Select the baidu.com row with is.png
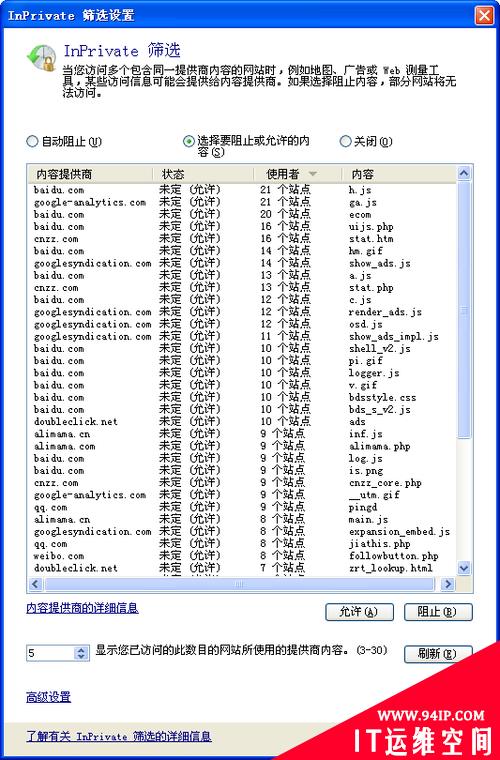The height and width of the screenshot is (760, 500). (242, 471)
